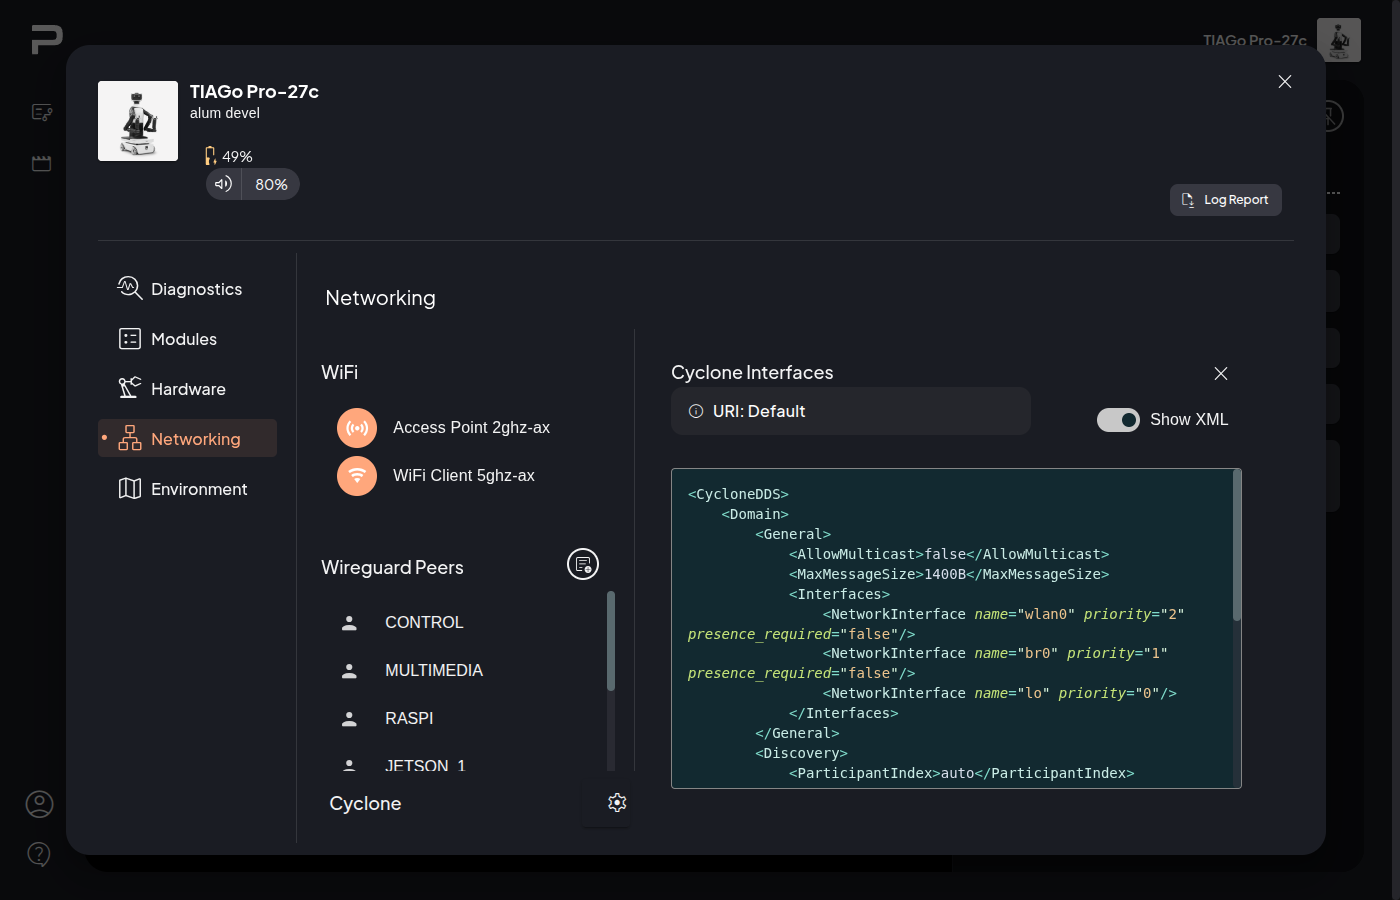Click the Hardware robot arm icon

[130, 388]
